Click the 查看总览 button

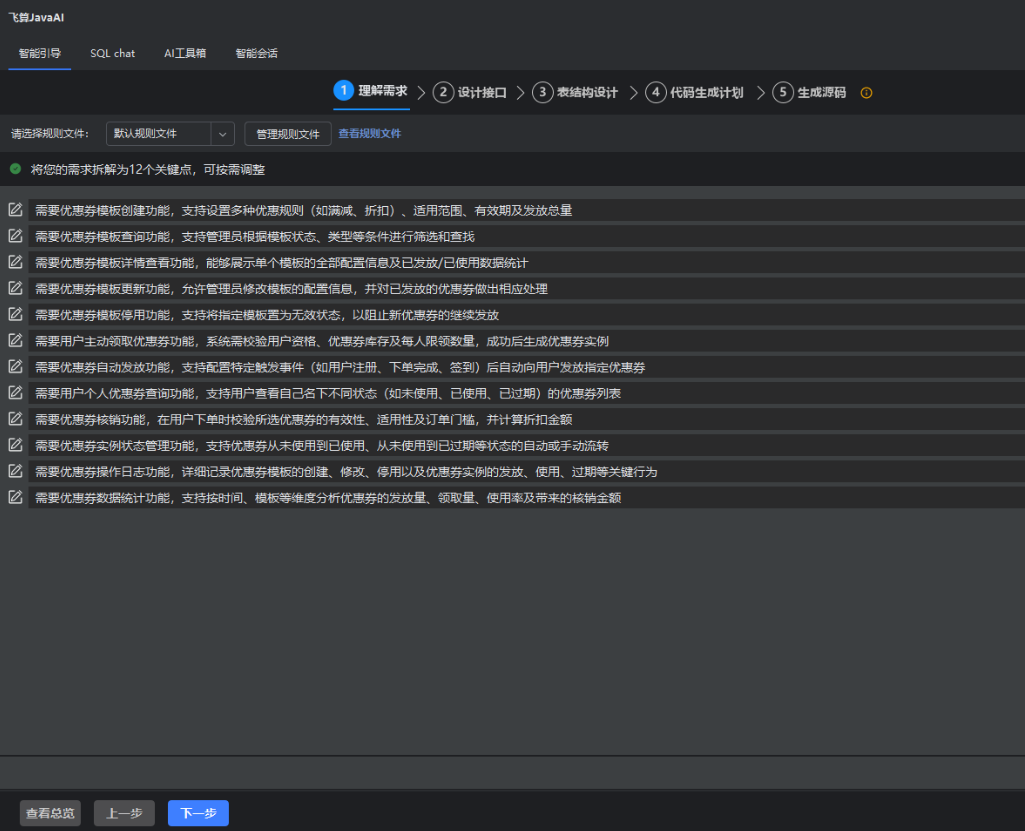click(50, 813)
